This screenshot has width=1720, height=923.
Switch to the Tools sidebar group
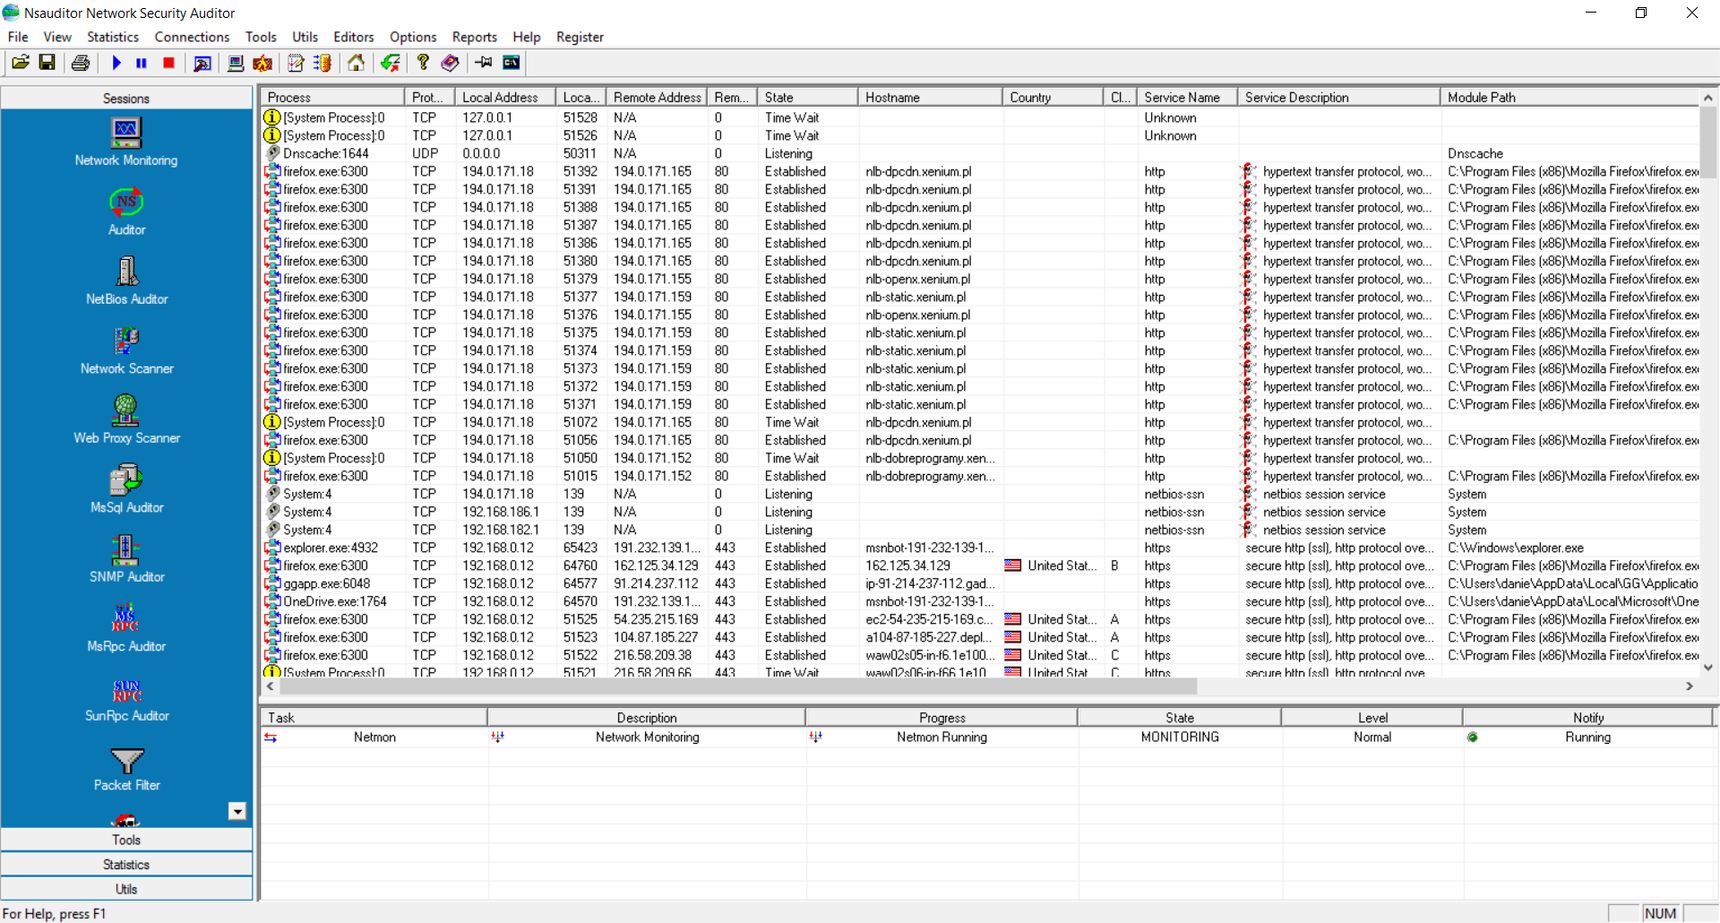point(126,840)
